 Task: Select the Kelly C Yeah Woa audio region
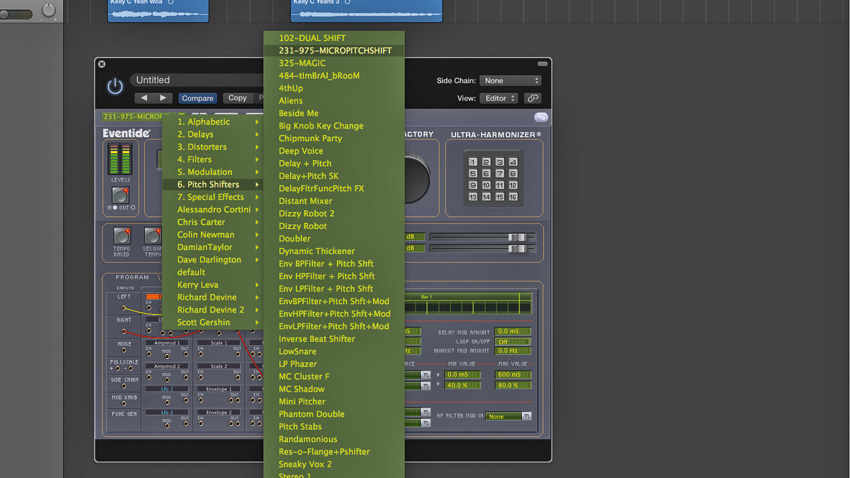158,11
